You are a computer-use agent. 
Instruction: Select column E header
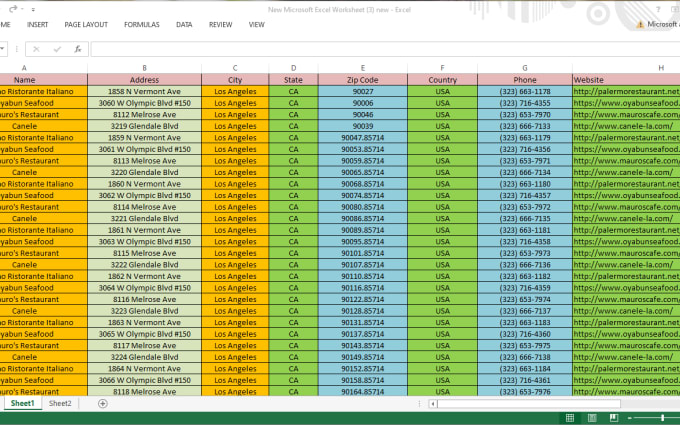pos(363,68)
